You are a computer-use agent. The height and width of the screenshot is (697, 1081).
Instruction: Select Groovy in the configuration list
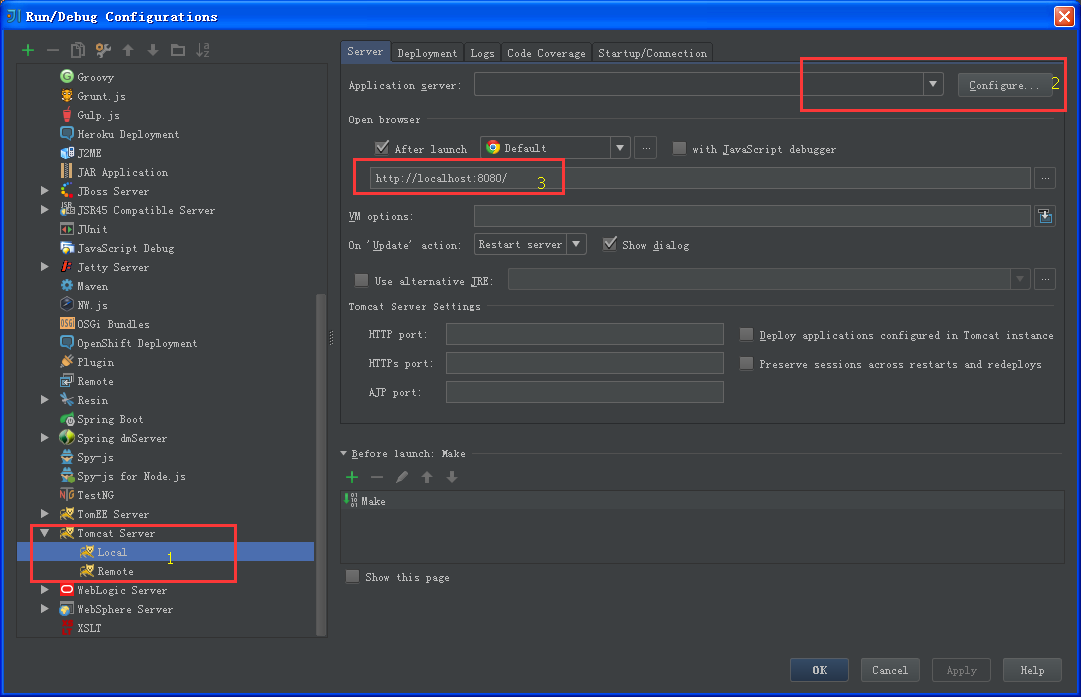[95, 77]
